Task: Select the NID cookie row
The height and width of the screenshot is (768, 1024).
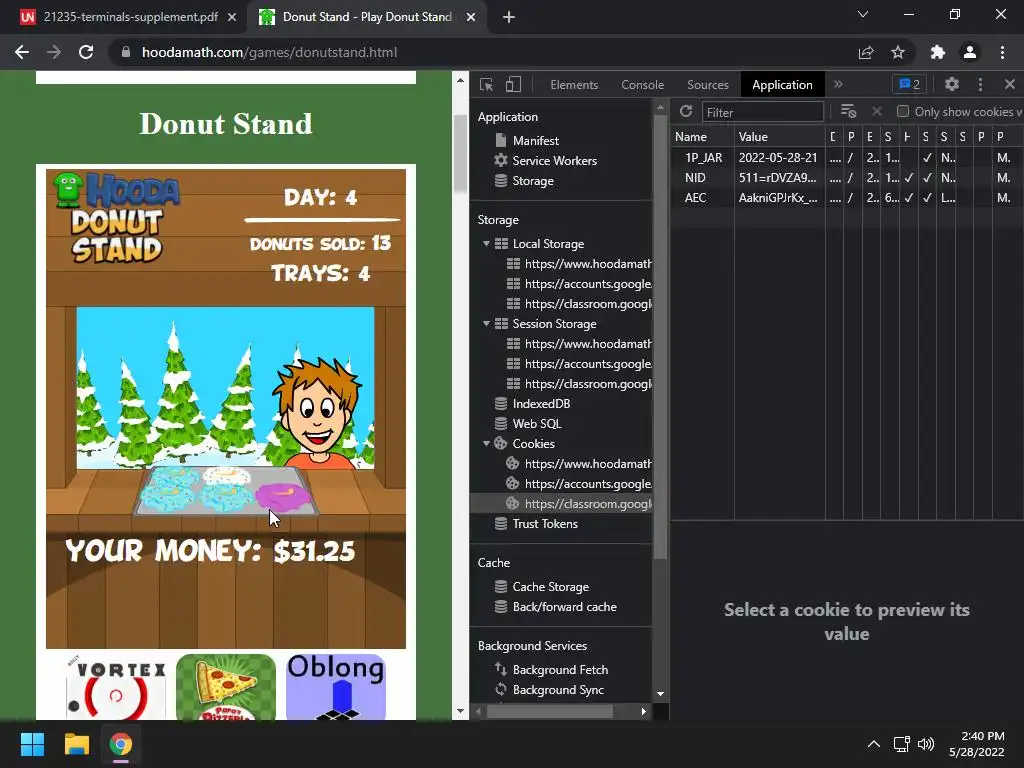Action: pyautogui.click(x=847, y=178)
